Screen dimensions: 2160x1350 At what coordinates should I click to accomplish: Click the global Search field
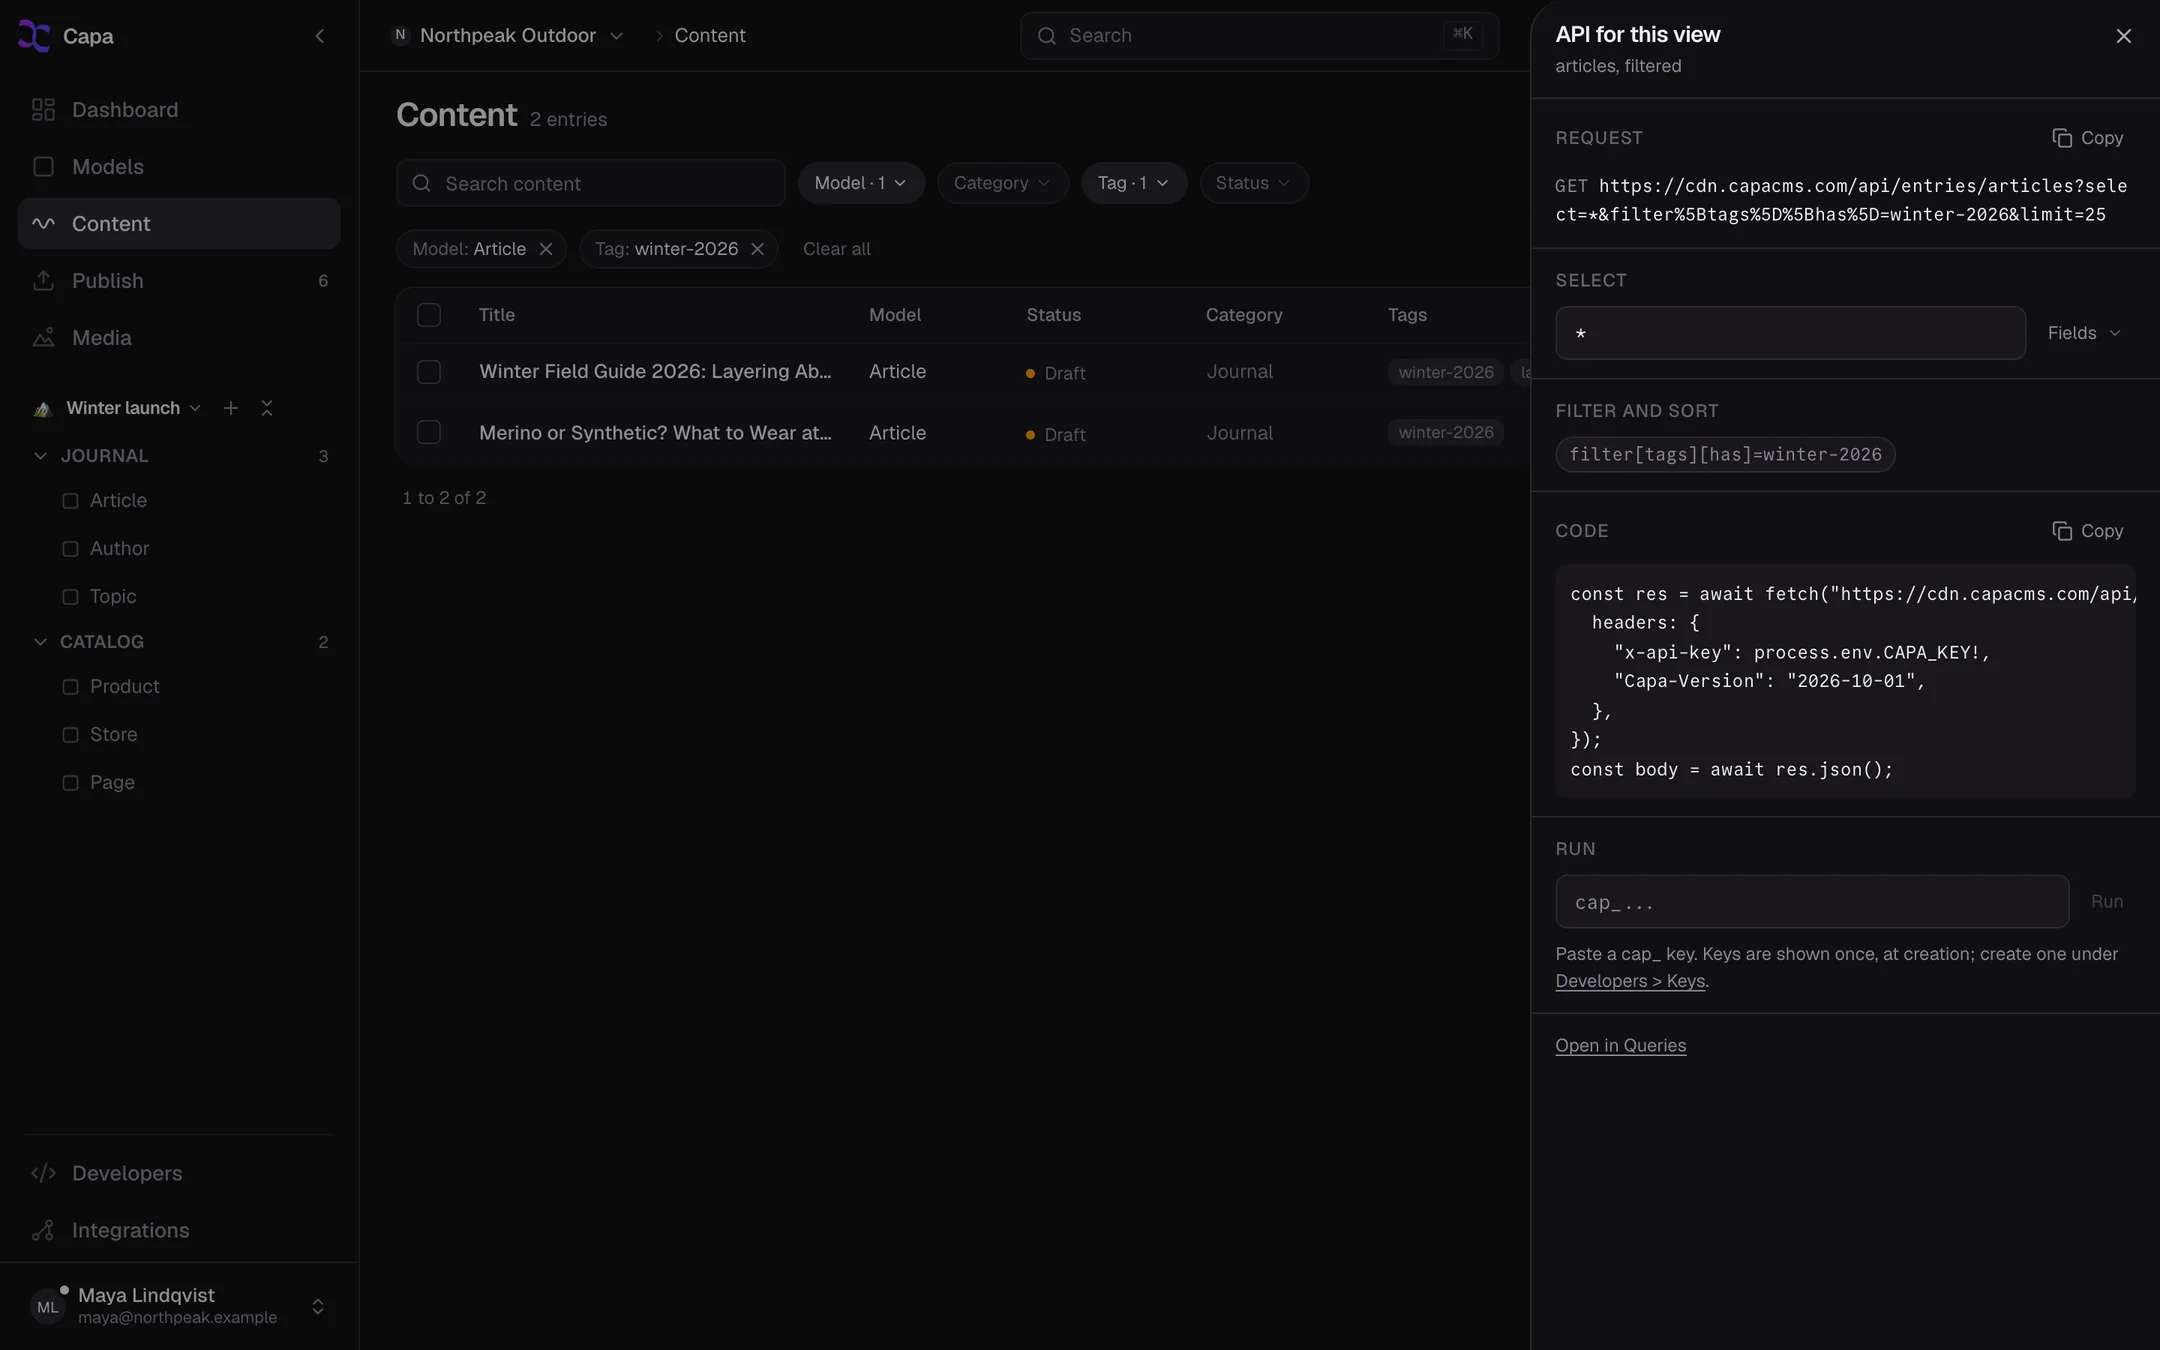1259,36
